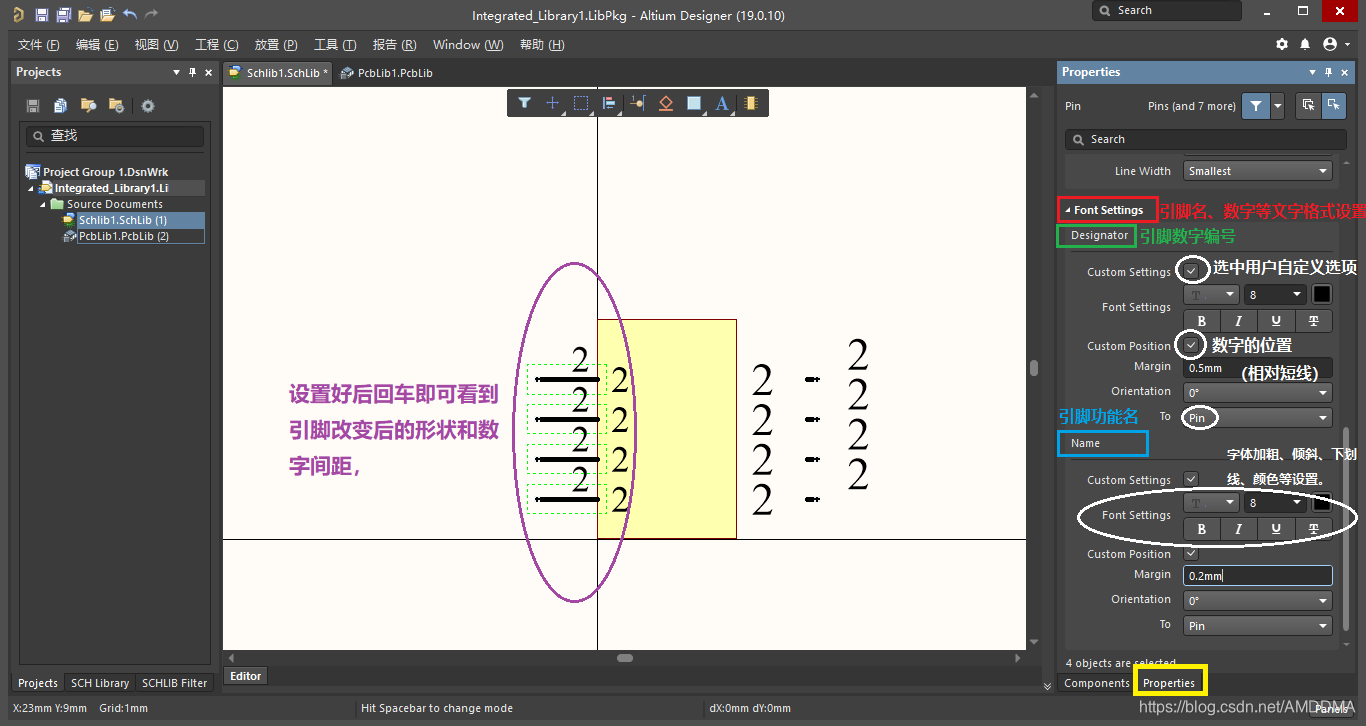This screenshot has width=1366, height=726.
Task: Open the 放置 (P) menu
Action: [x=276, y=45]
